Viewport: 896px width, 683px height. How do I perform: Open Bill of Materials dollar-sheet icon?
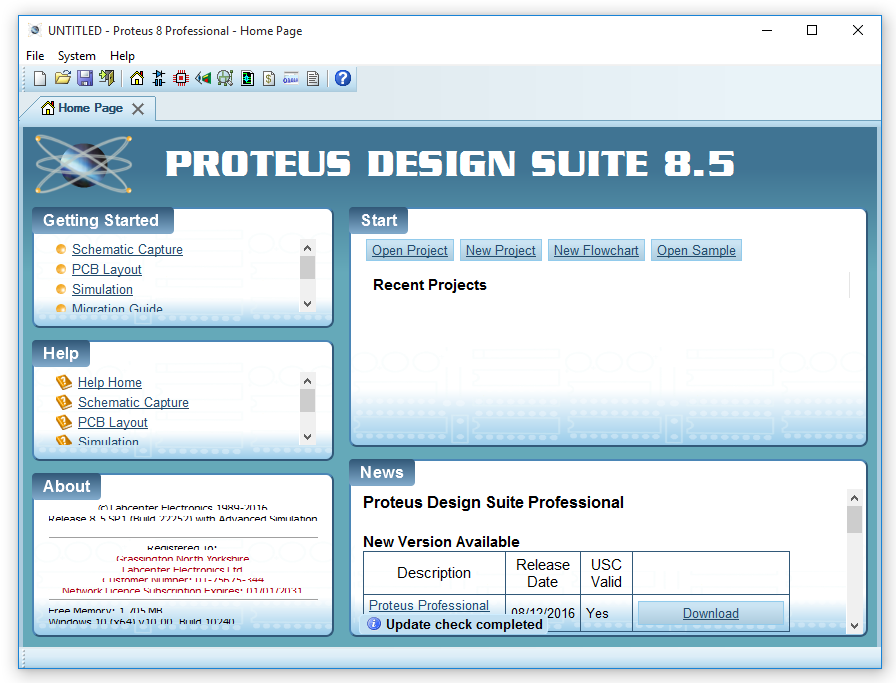tap(269, 78)
